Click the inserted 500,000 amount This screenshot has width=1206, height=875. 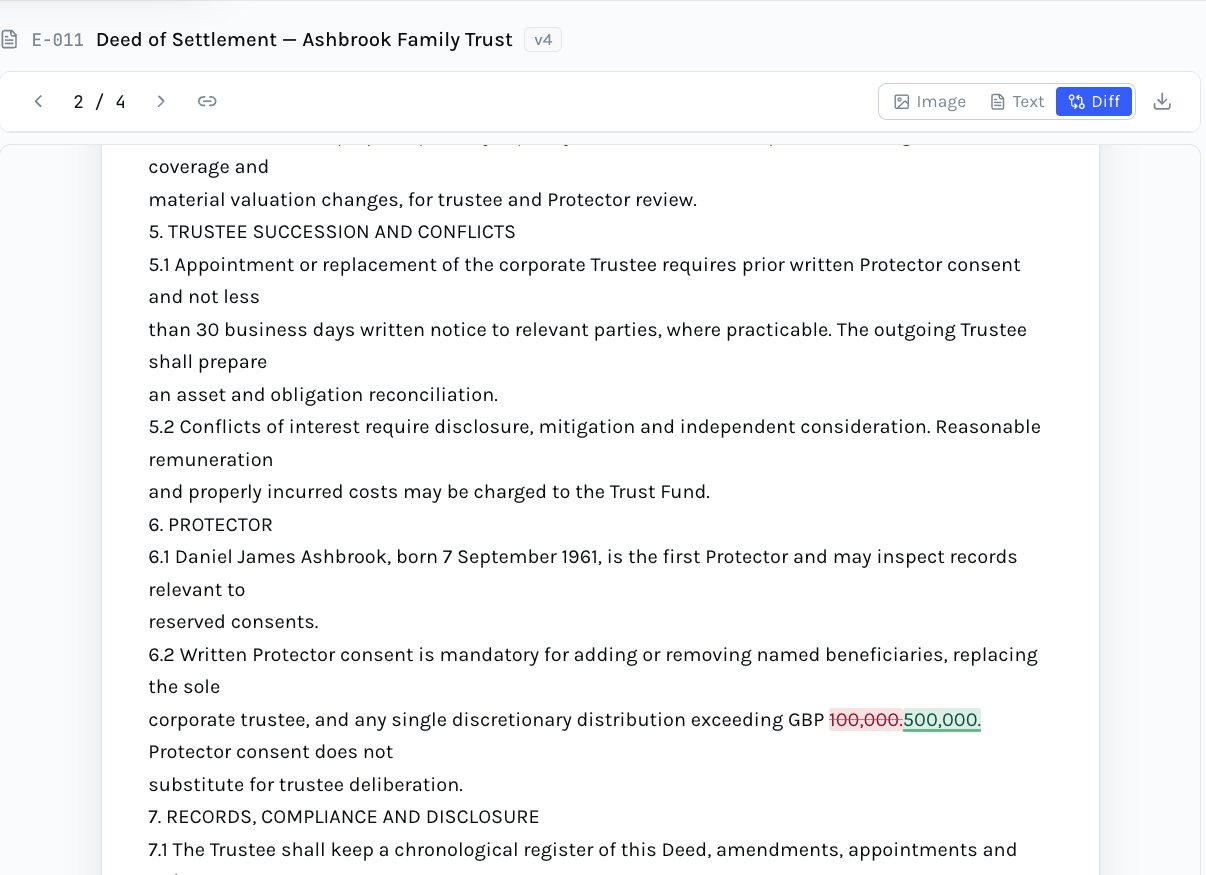point(942,720)
